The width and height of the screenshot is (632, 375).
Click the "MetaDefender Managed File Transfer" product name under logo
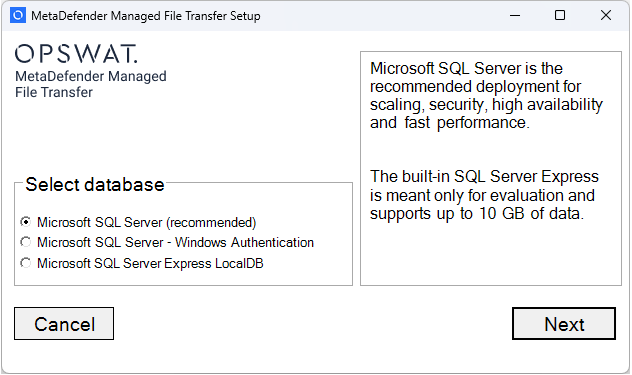[91, 84]
